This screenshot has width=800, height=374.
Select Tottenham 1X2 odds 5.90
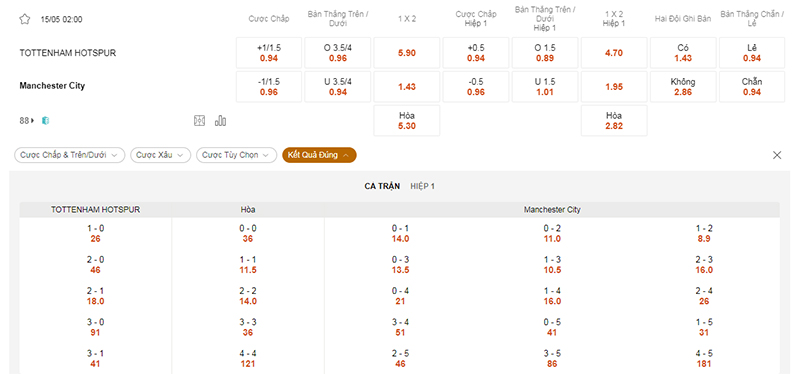[407, 53]
